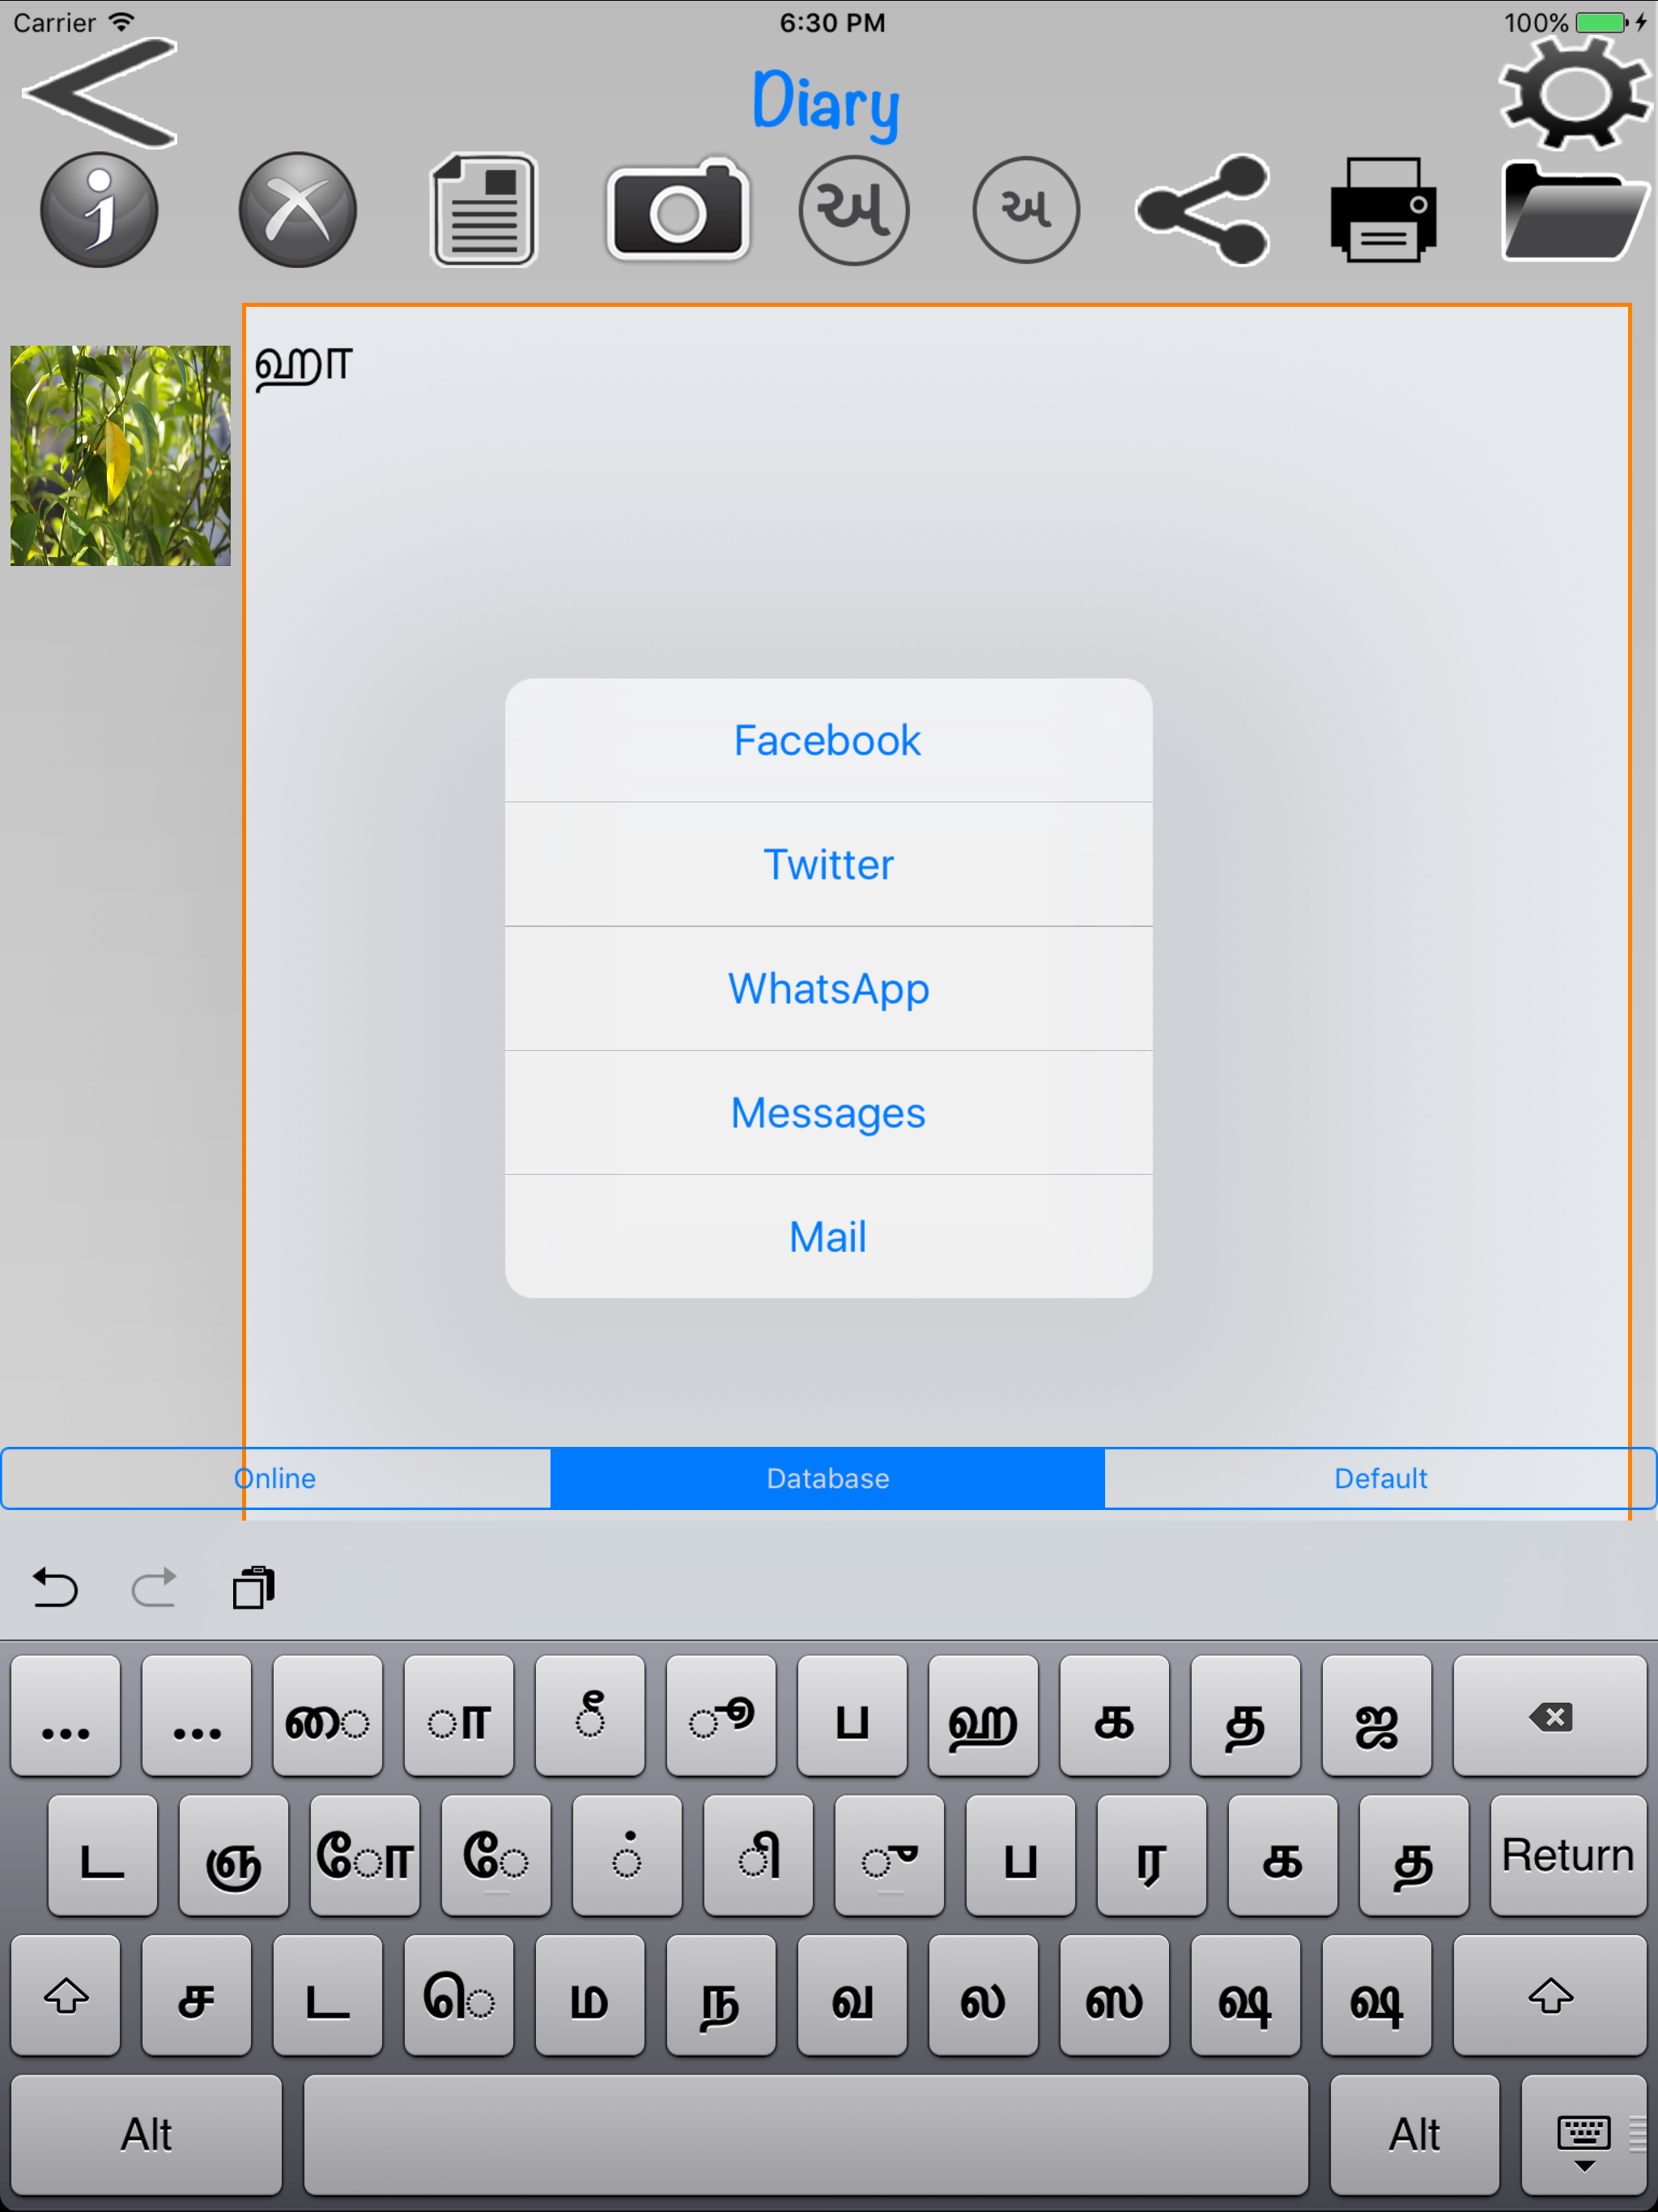Select the smaller font size icon

coord(1026,210)
